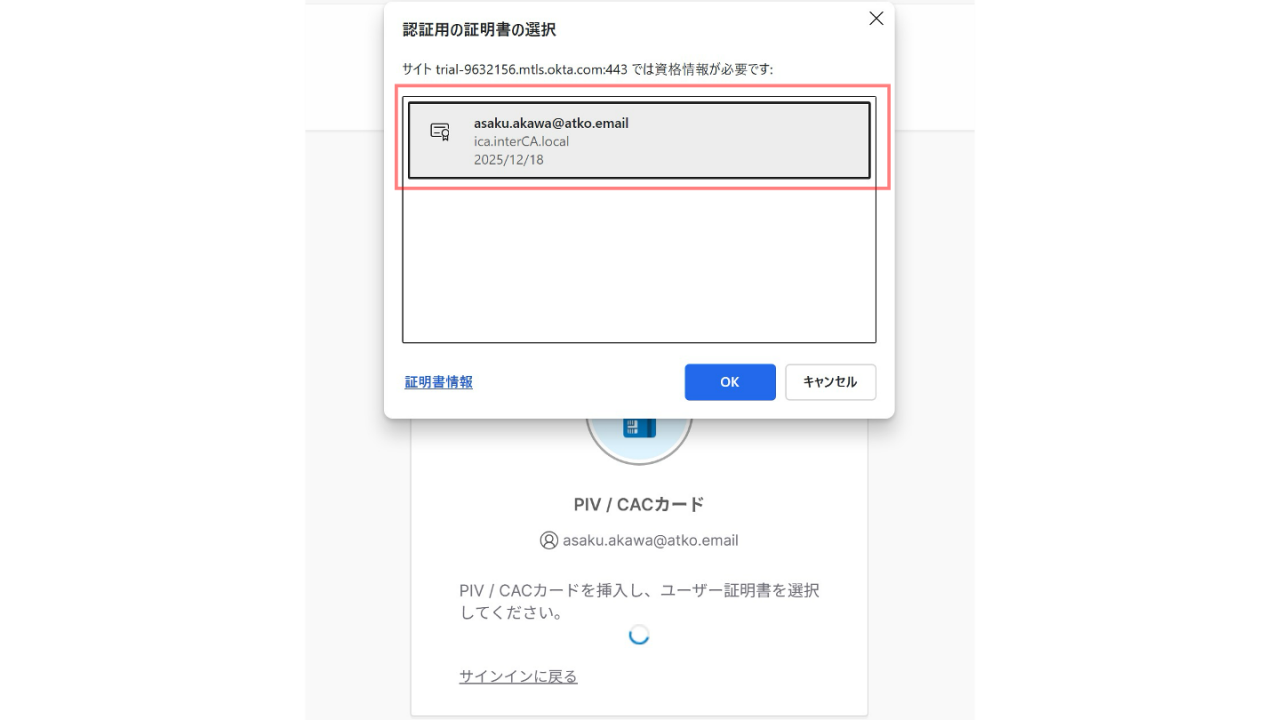Click the 2025/12/18 expiry date text
The height and width of the screenshot is (720, 1280).
click(x=509, y=159)
